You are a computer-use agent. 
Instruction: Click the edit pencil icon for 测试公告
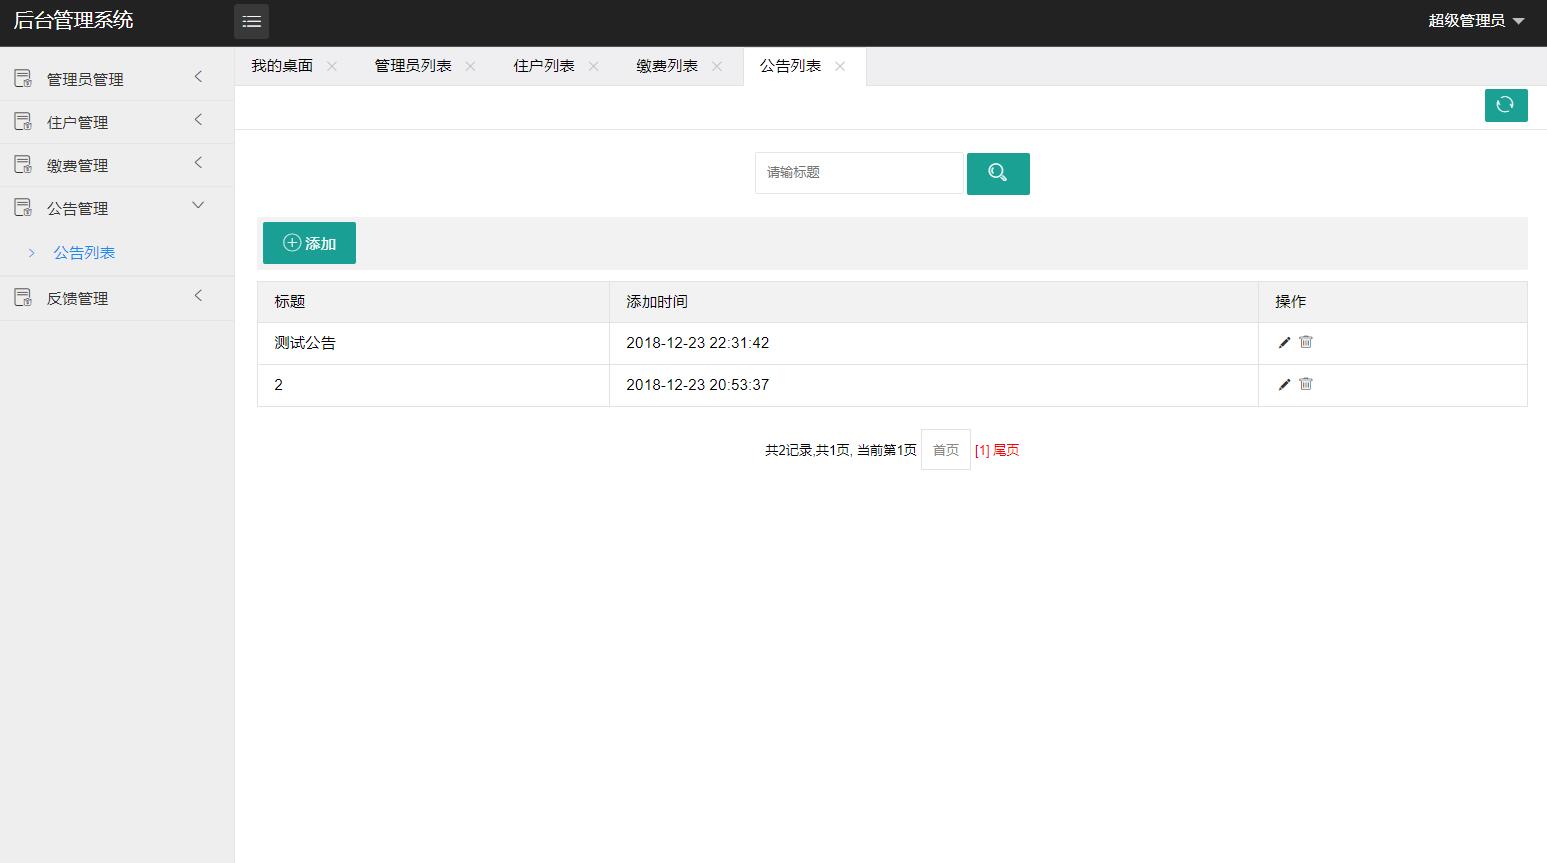(1284, 342)
